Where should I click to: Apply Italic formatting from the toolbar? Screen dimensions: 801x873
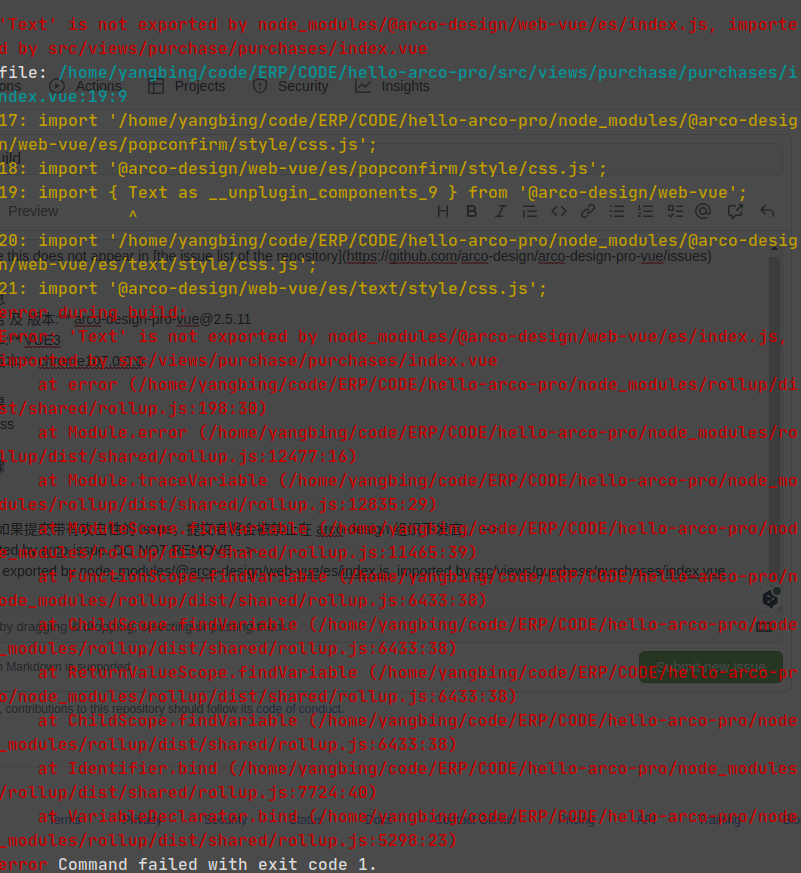[499, 211]
